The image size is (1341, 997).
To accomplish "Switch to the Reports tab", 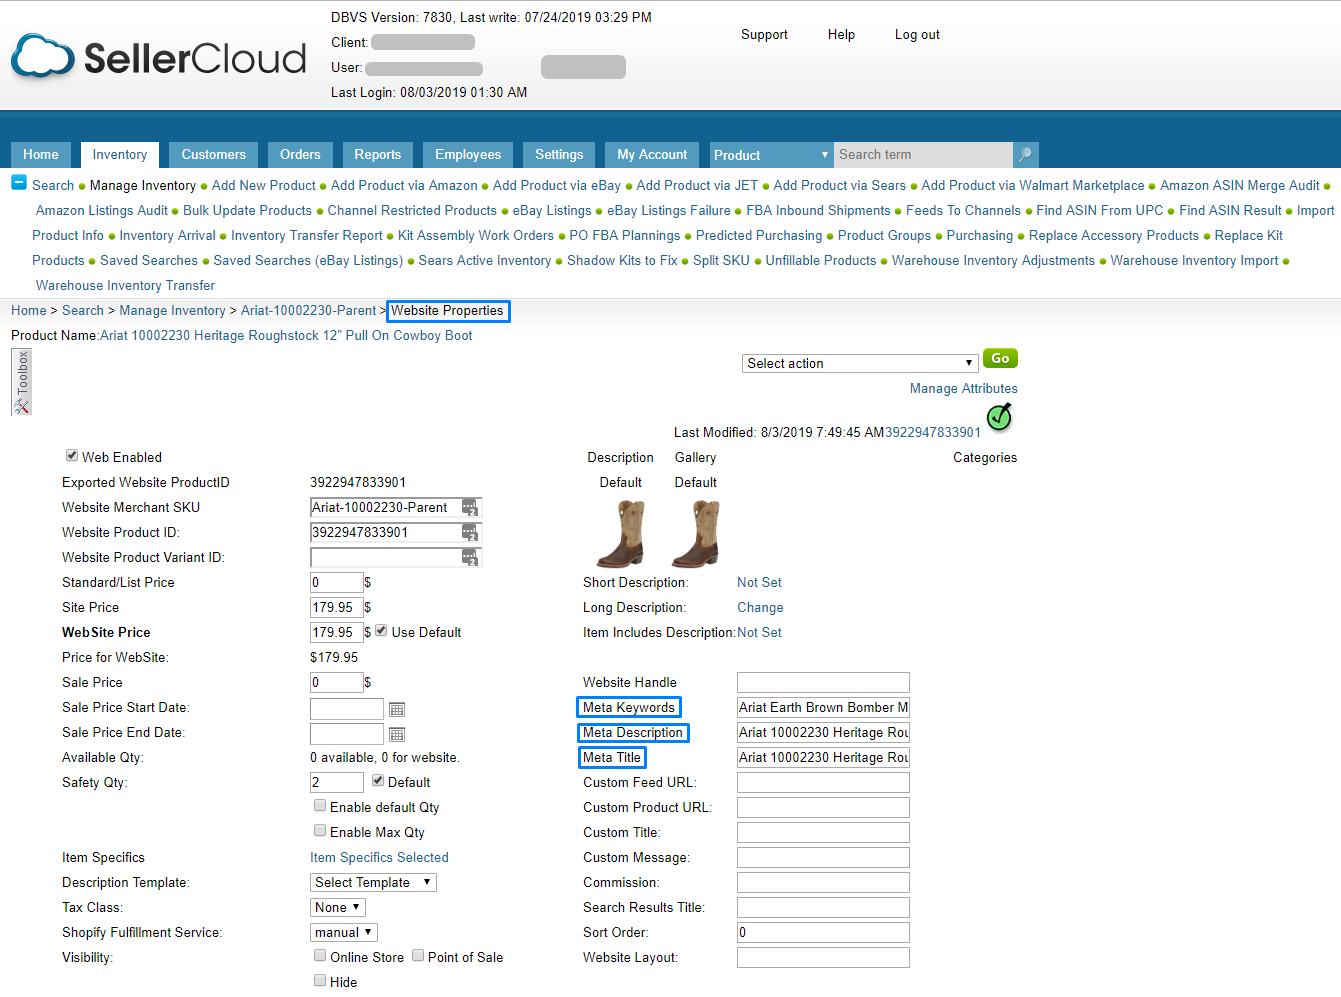I will pyautogui.click(x=378, y=155).
